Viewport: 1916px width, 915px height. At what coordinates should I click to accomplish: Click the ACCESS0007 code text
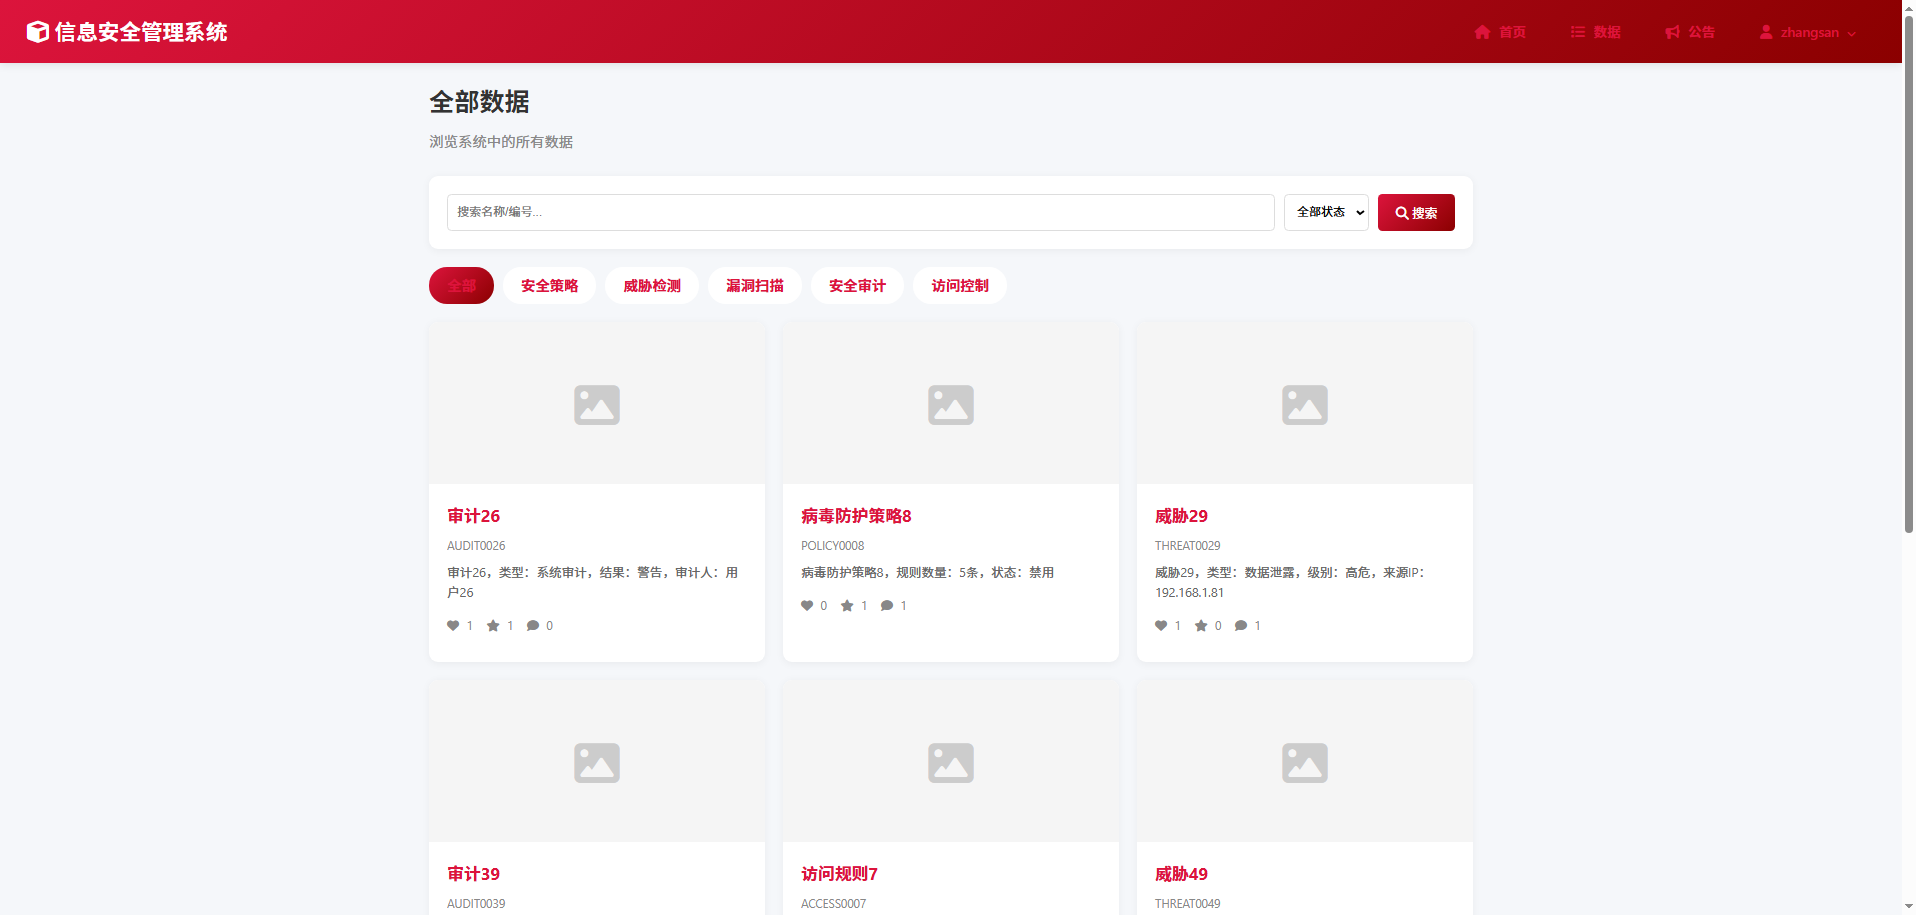click(833, 904)
